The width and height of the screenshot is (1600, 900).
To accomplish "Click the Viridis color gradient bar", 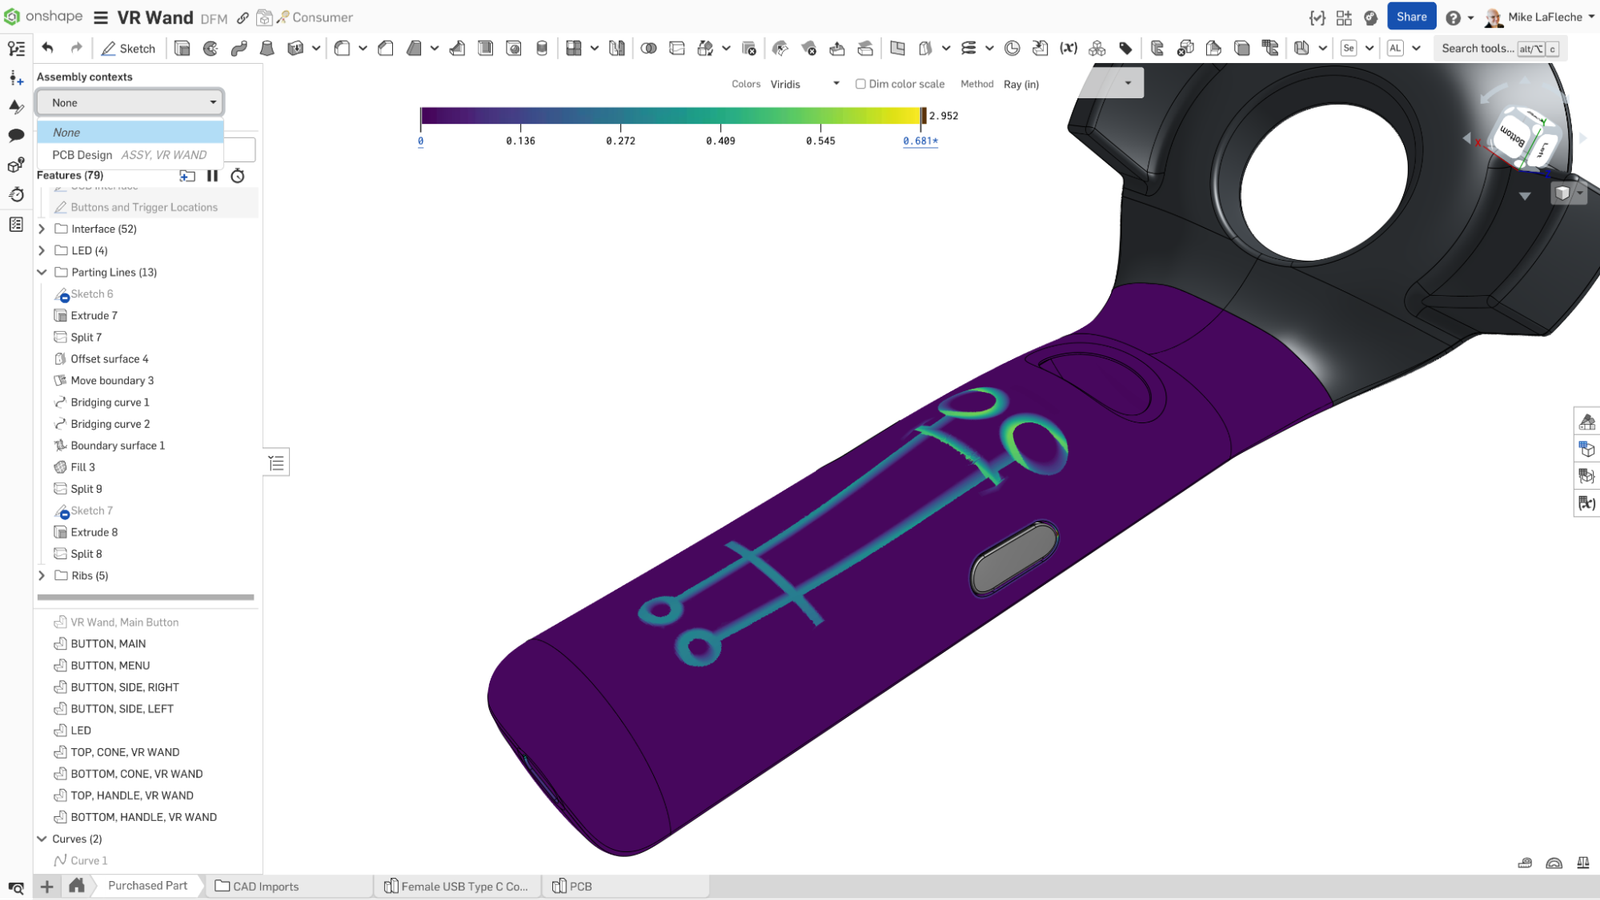I will [x=670, y=115].
